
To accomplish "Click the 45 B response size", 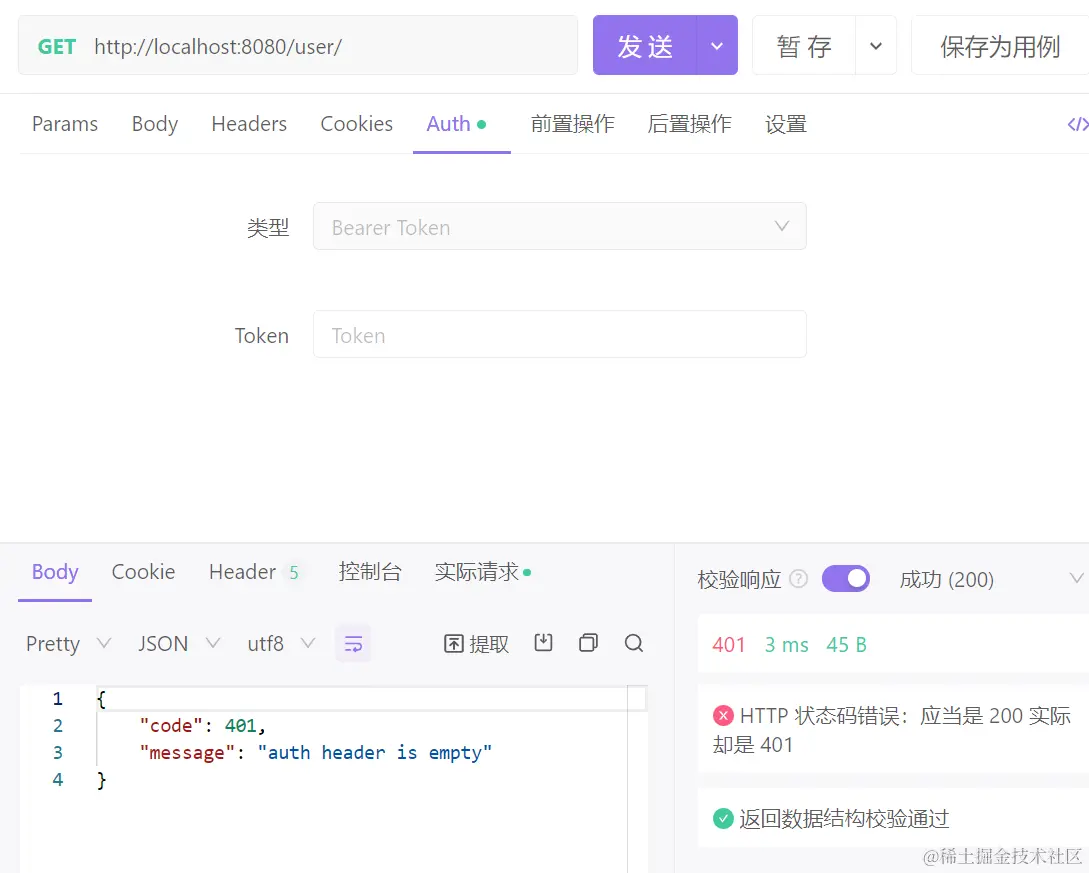I will [x=846, y=645].
